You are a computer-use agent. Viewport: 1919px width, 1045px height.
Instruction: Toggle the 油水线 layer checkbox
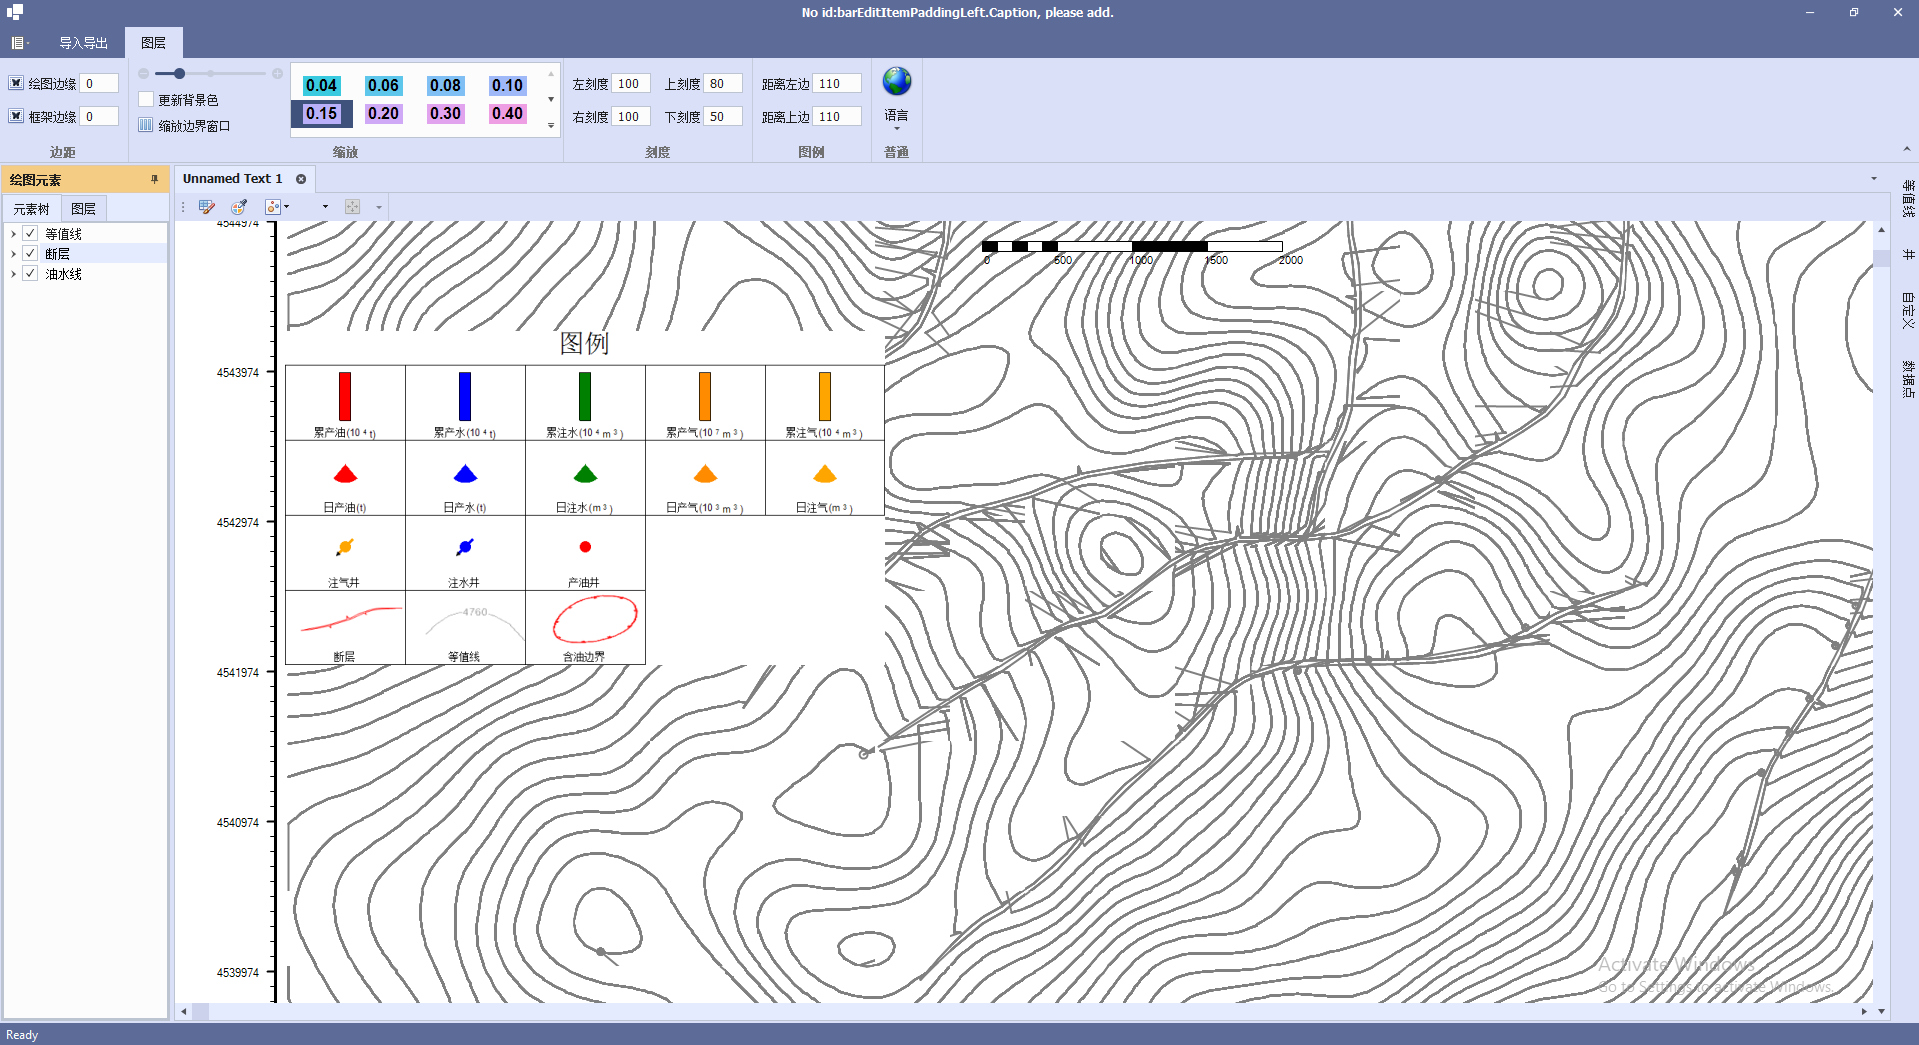point(30,273)
